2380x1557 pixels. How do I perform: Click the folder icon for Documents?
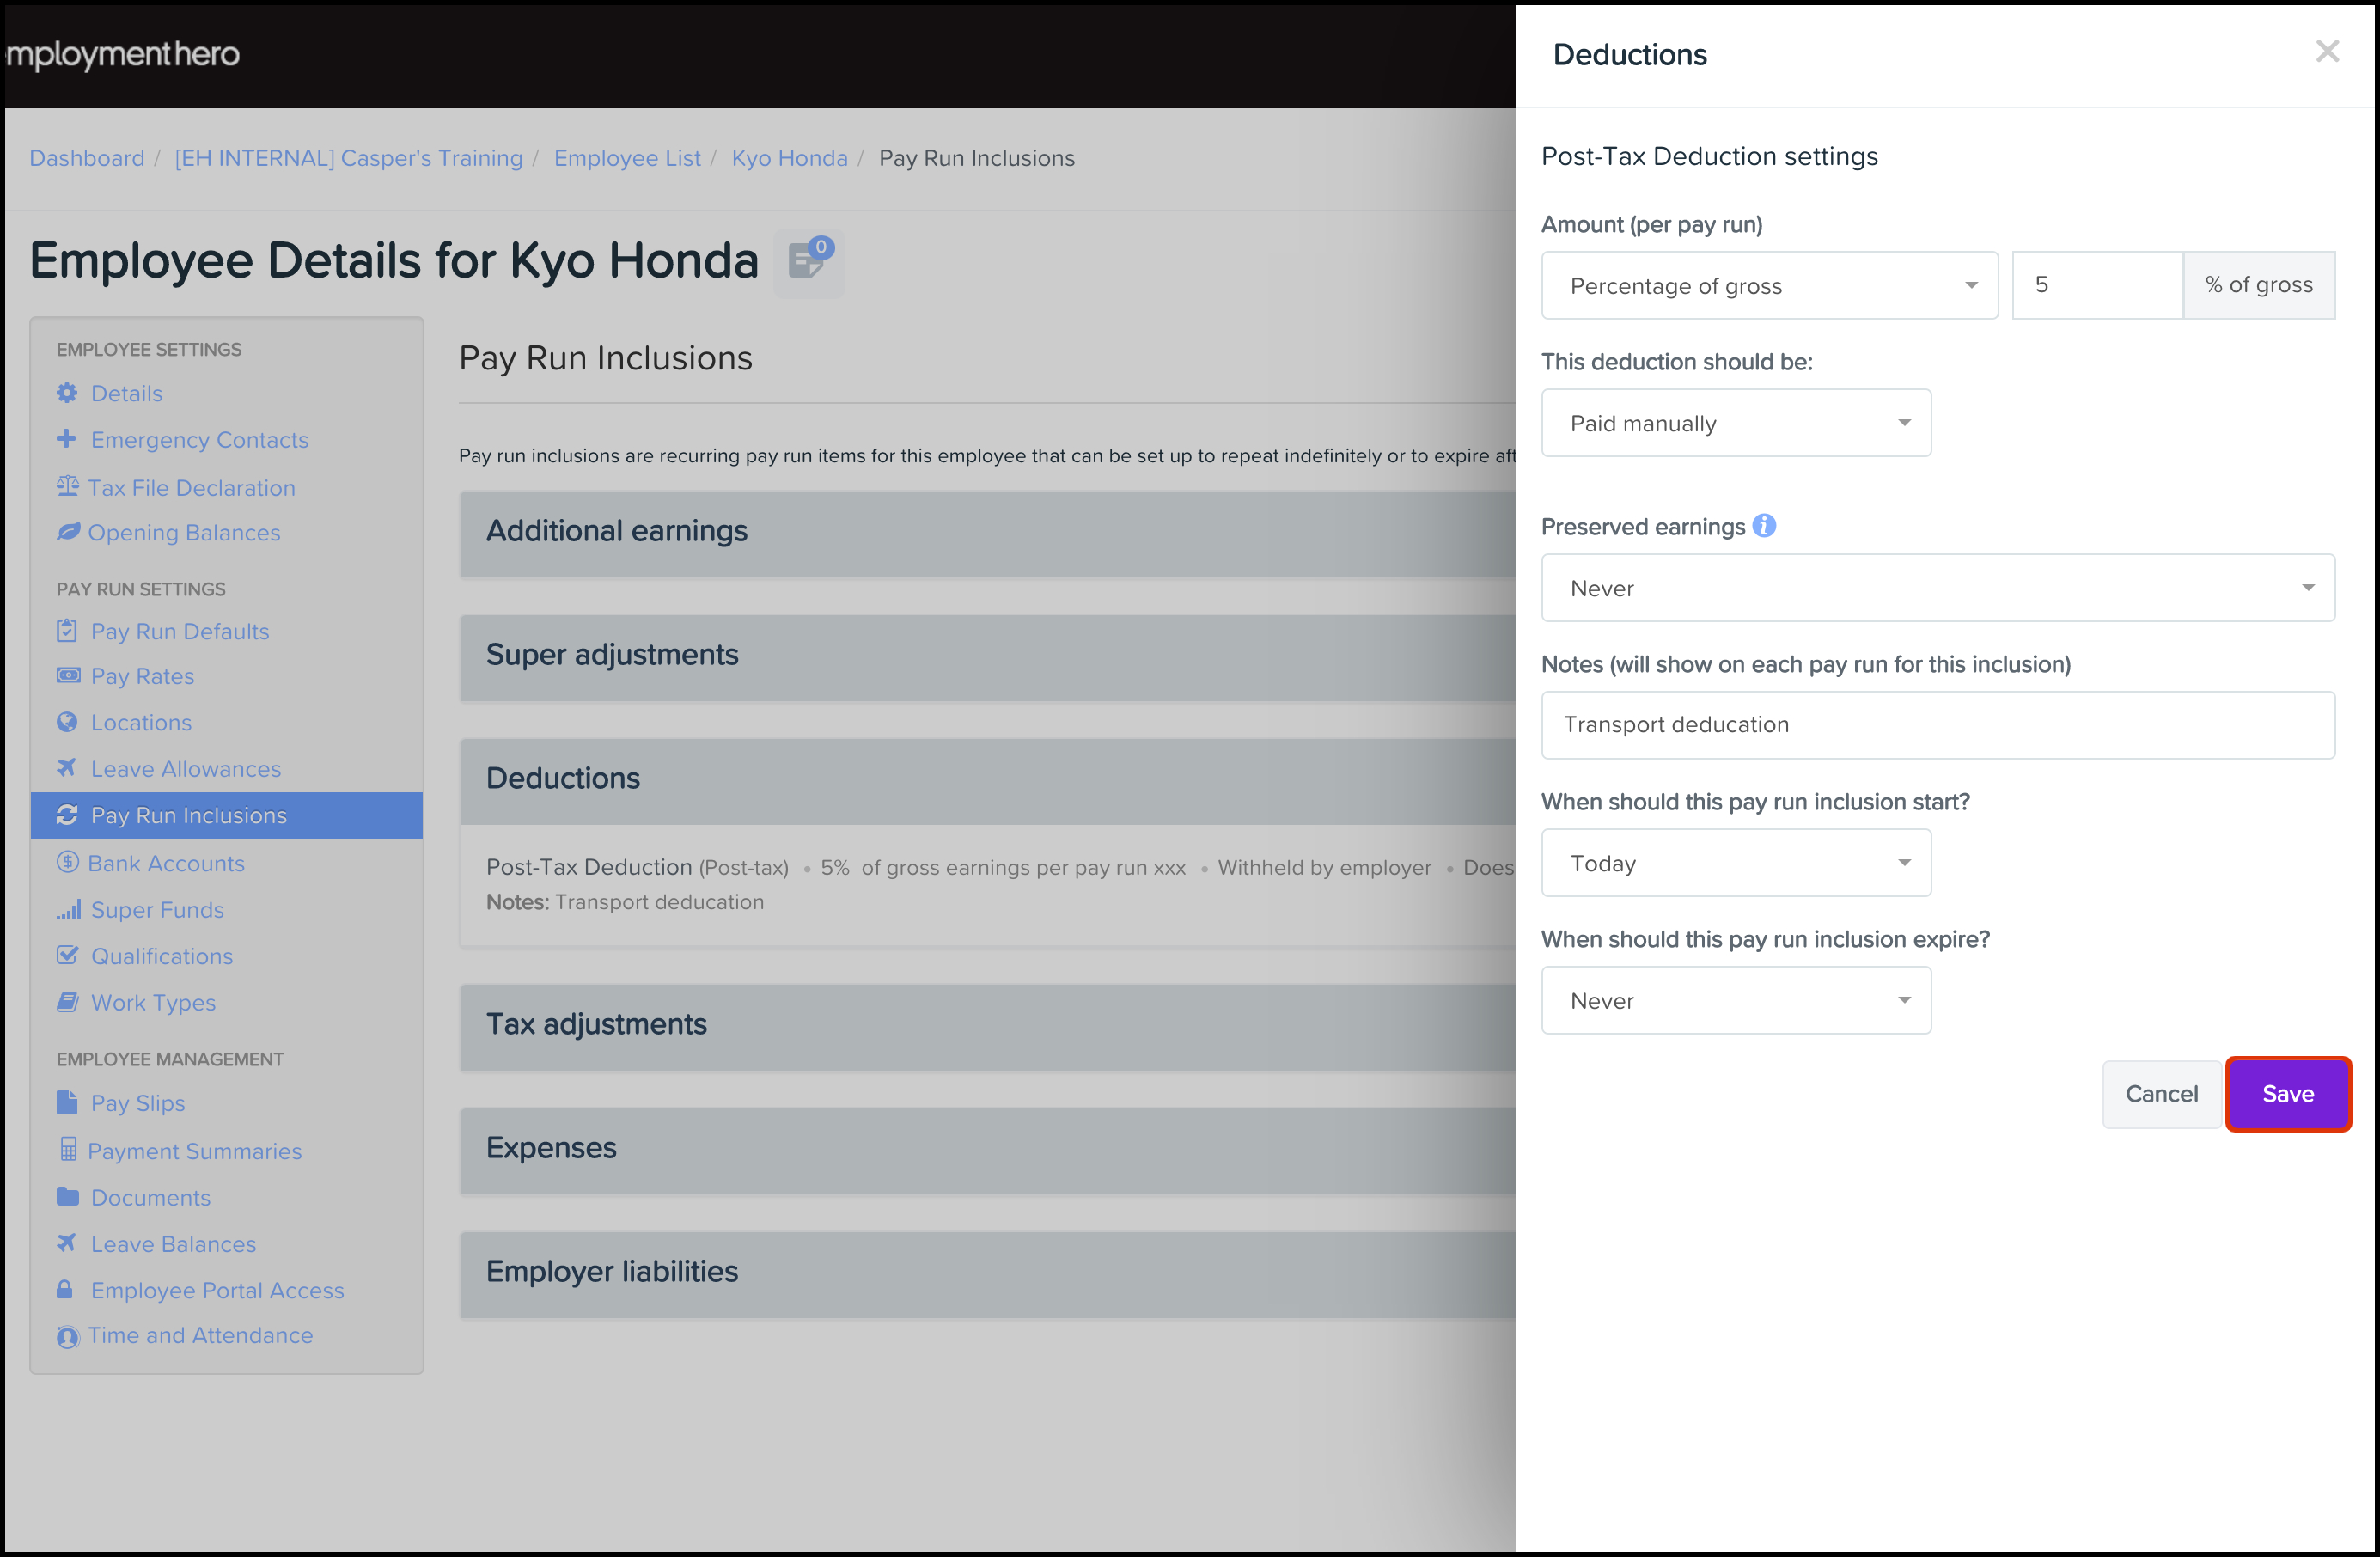click(67, 1196)
